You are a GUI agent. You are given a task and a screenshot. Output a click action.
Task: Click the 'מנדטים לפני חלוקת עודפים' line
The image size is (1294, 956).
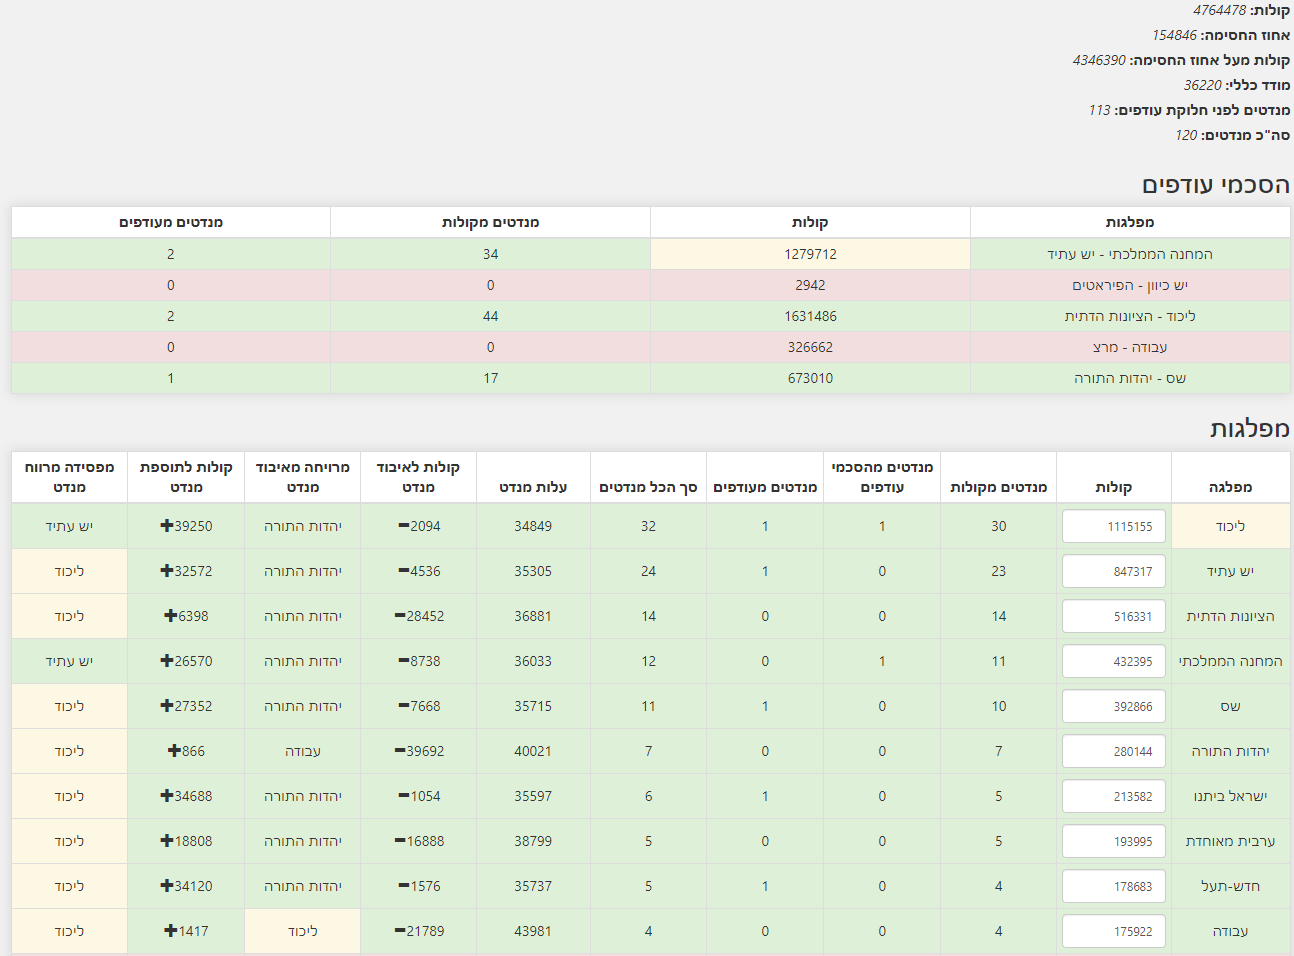click(1189, 110)
